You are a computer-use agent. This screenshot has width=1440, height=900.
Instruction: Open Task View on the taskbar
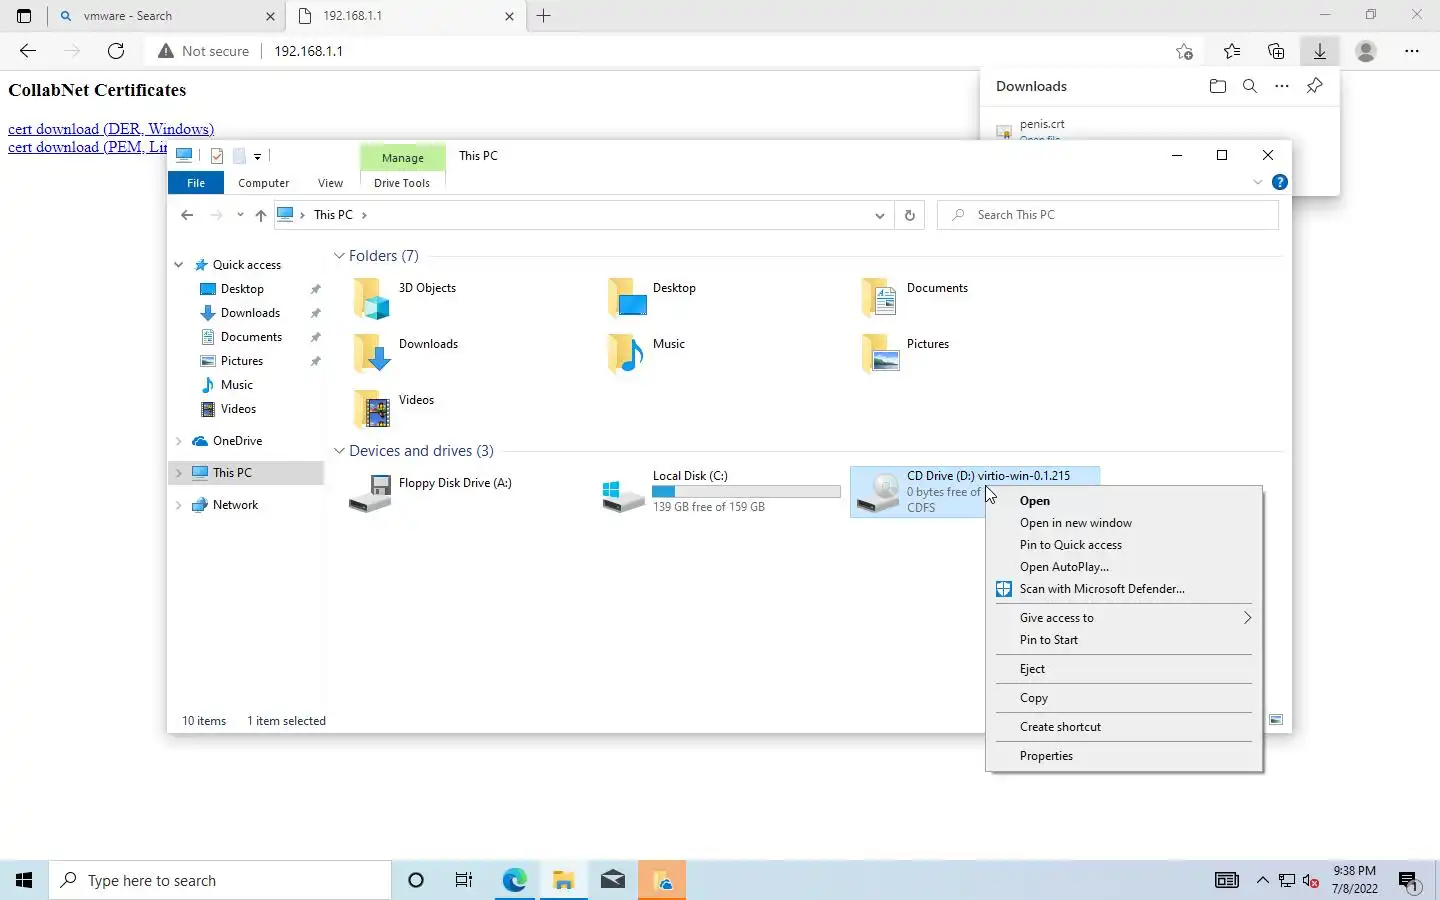click(464, 880)
